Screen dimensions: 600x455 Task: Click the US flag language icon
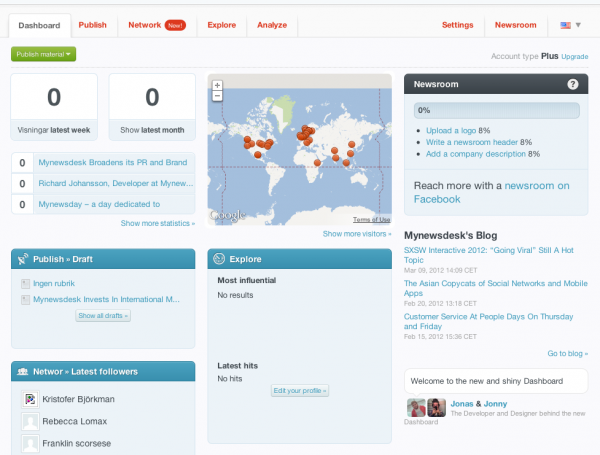566,25
